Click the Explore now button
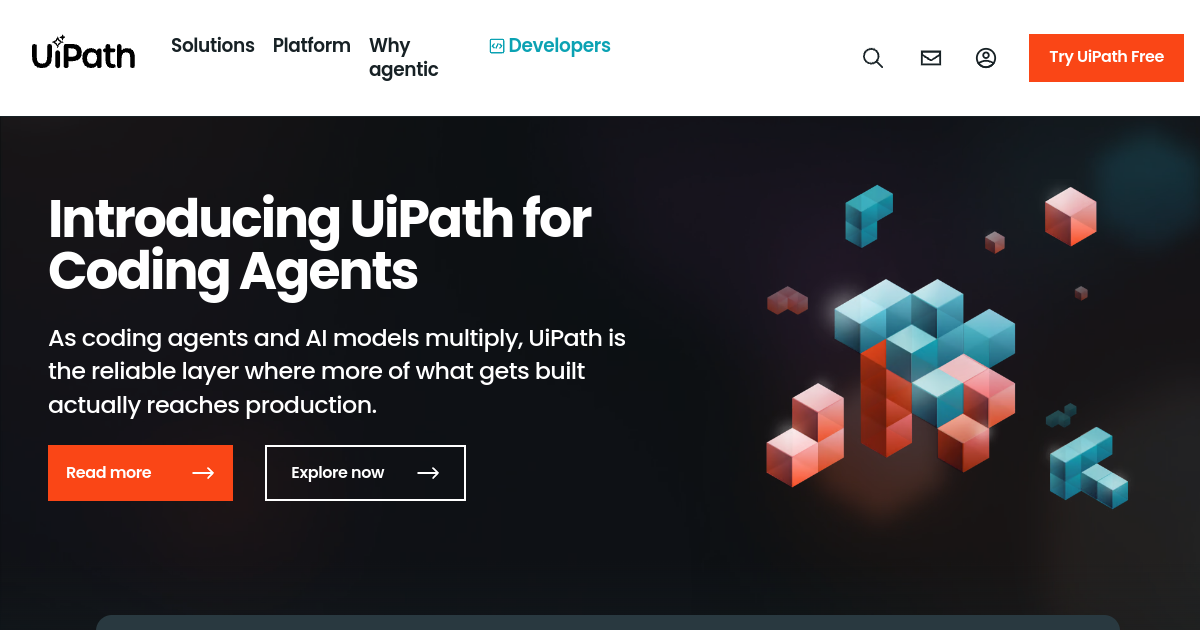Image resolution: width=1200 pixels, height=630 pixels. point(365,473)
